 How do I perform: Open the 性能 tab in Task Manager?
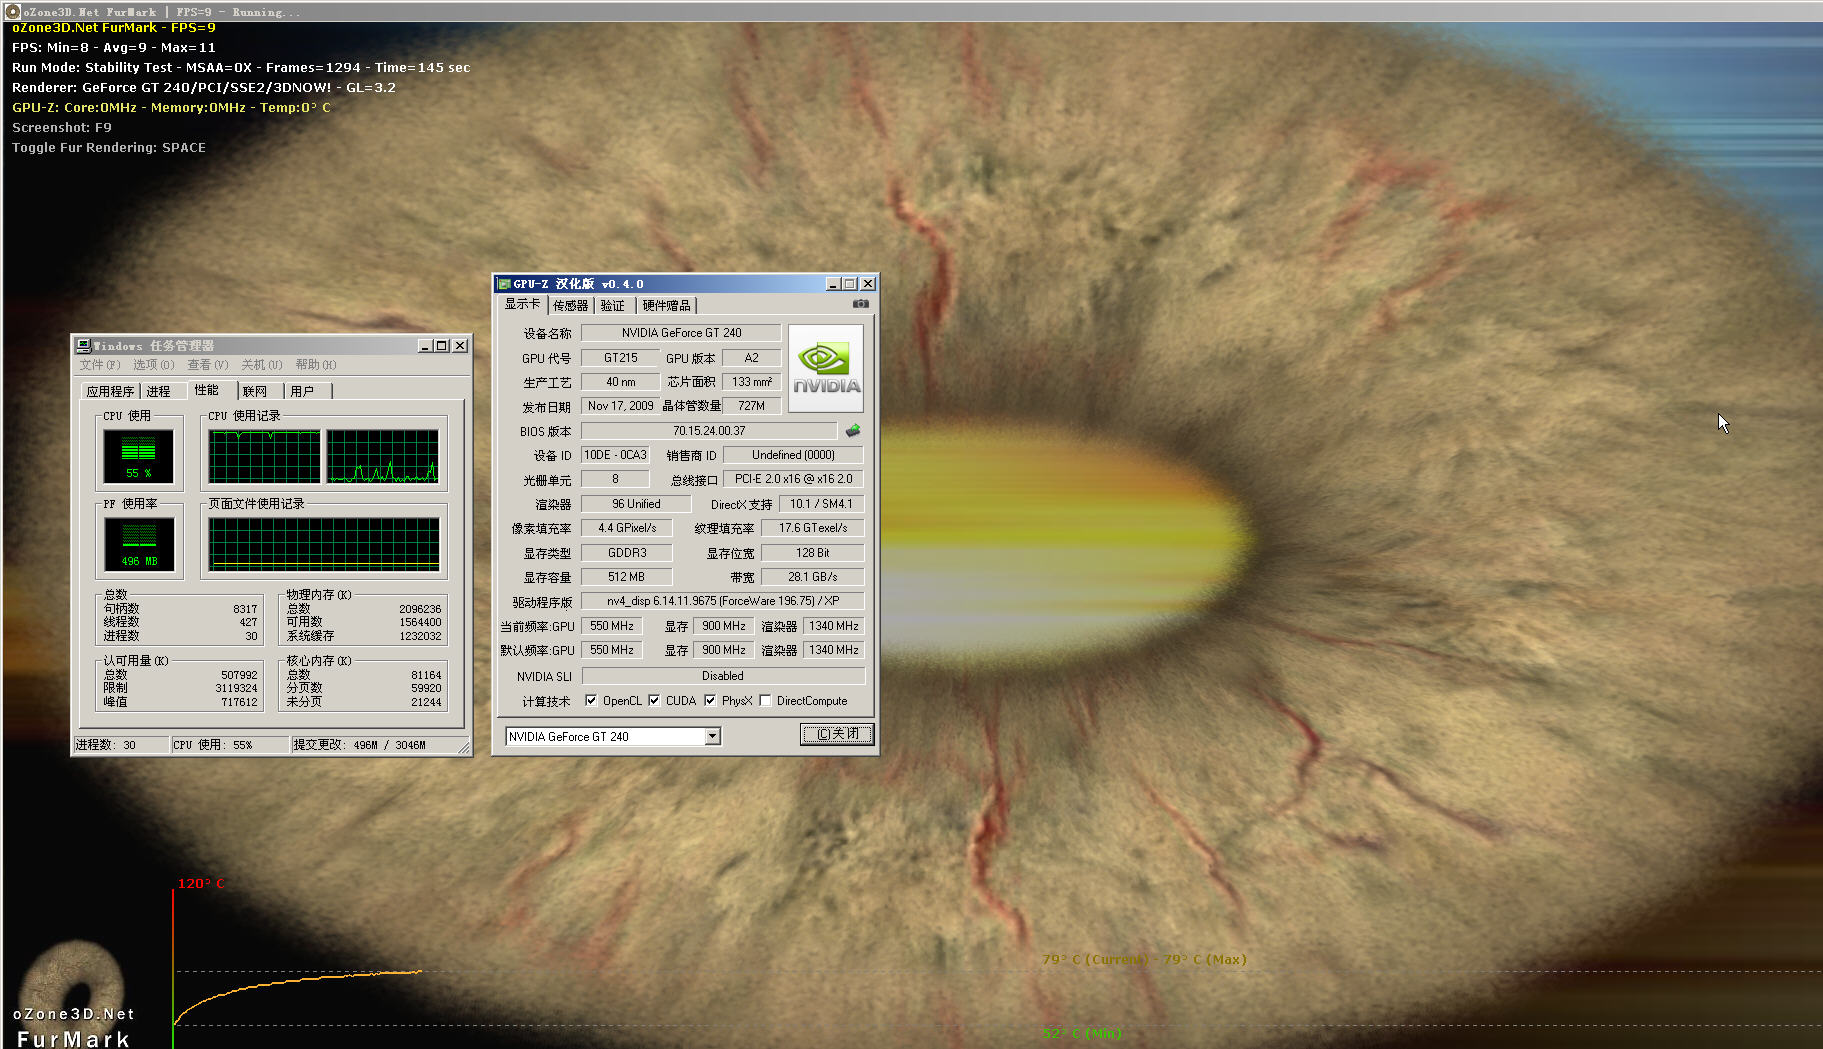click(207, 390)
